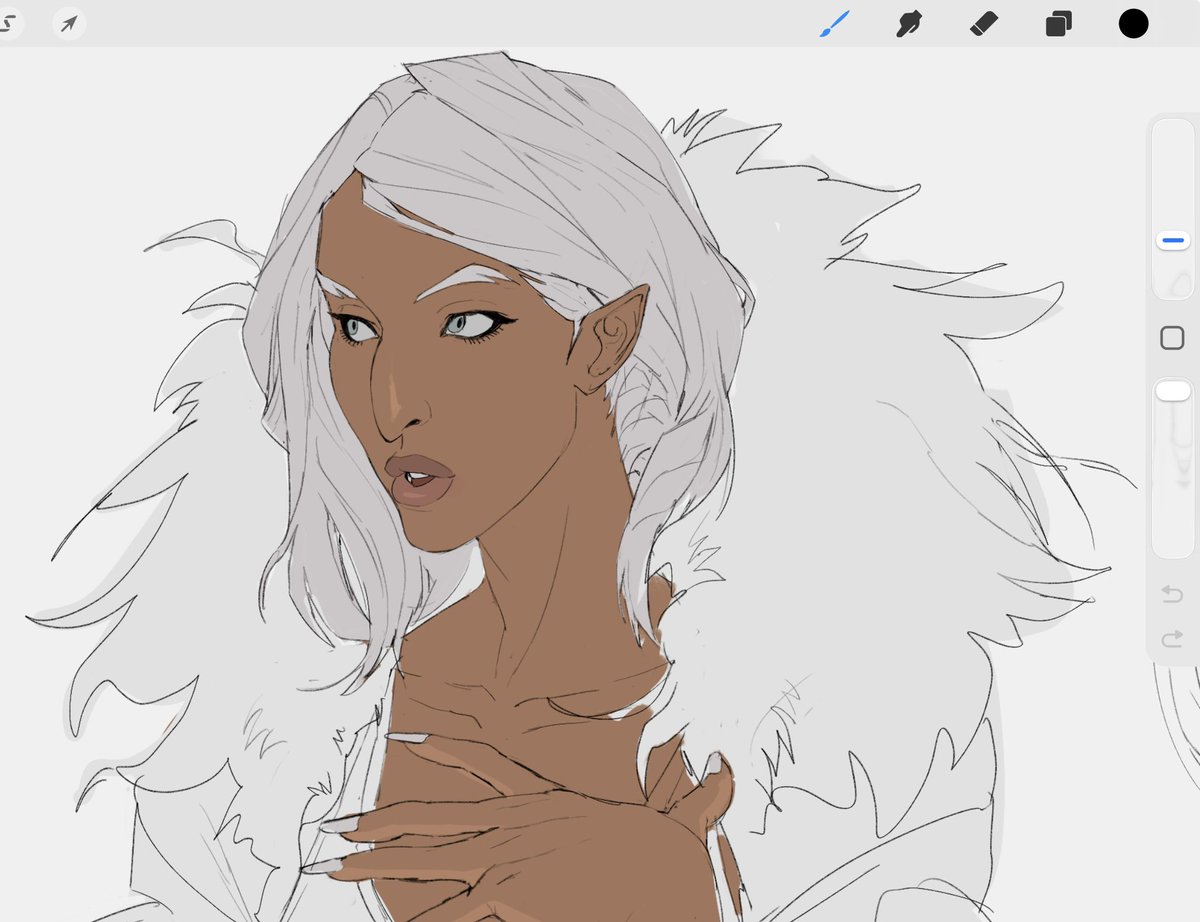Screen dimensions: 1200x922
Task: Click the brush opacity slider handle
Action: (x=1173, y=391)
